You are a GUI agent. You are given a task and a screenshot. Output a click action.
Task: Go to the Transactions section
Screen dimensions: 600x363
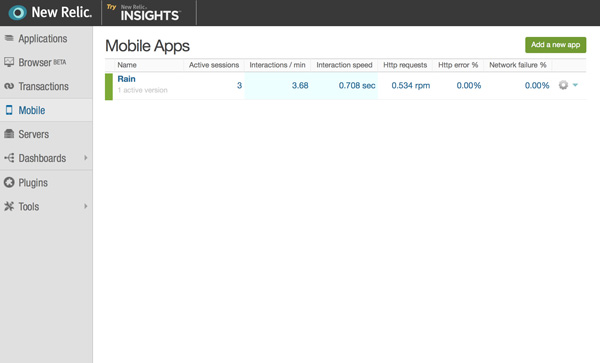[46, 86]
